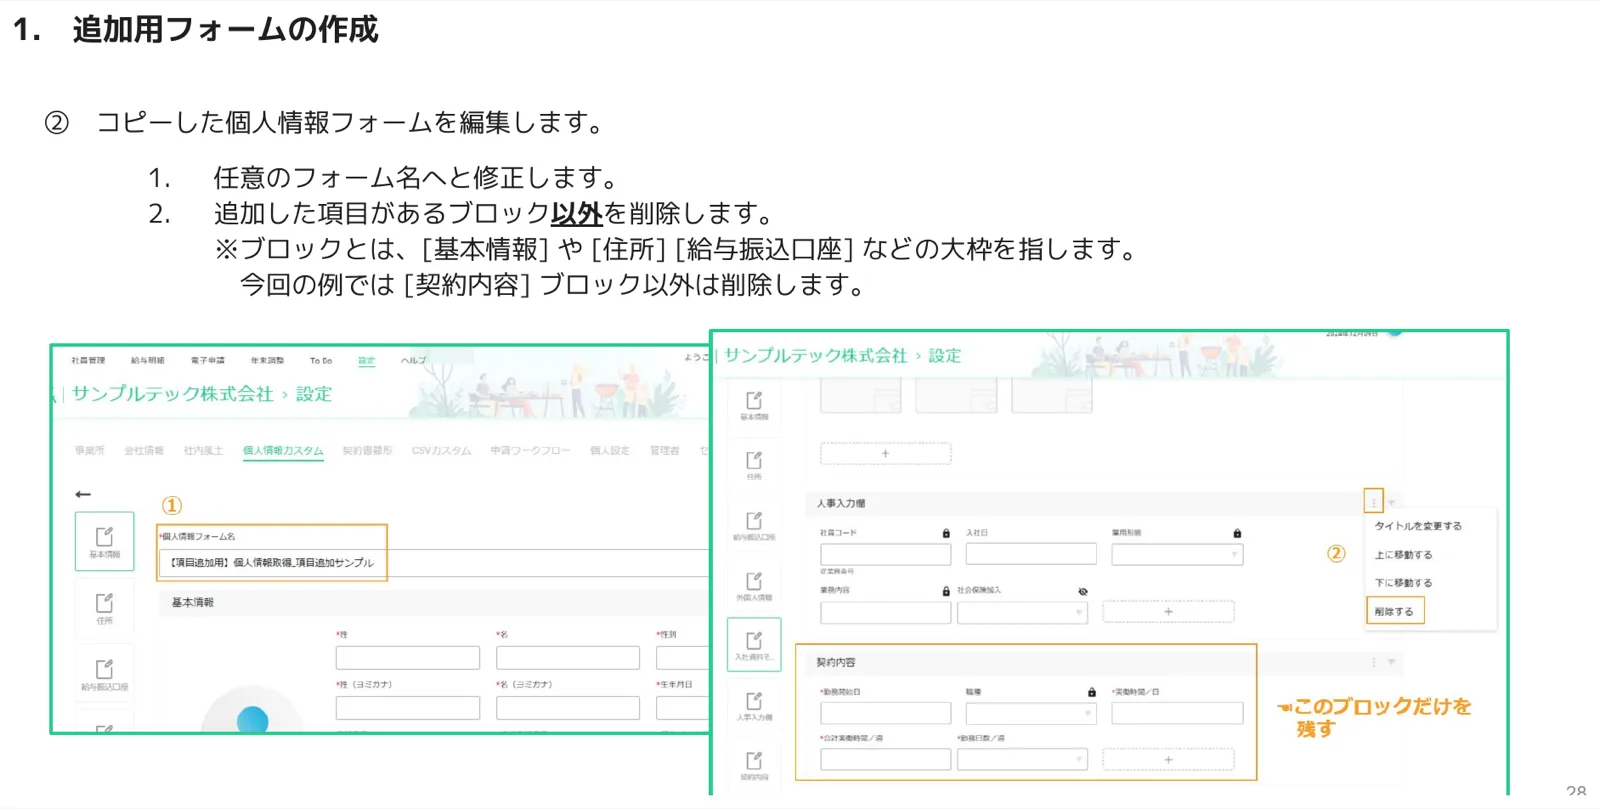Choose タイトルを変更する from block menu

point(1418,526)
